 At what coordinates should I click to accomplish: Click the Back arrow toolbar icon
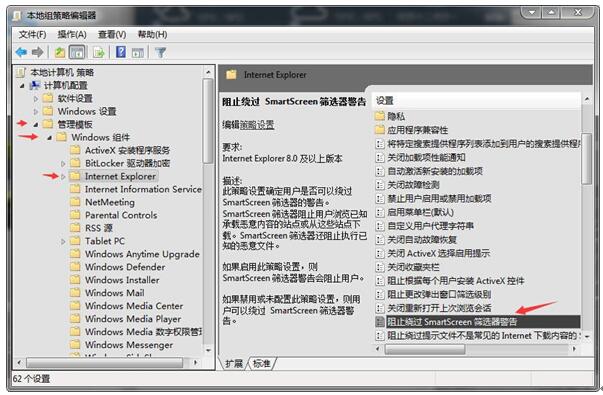21,52
